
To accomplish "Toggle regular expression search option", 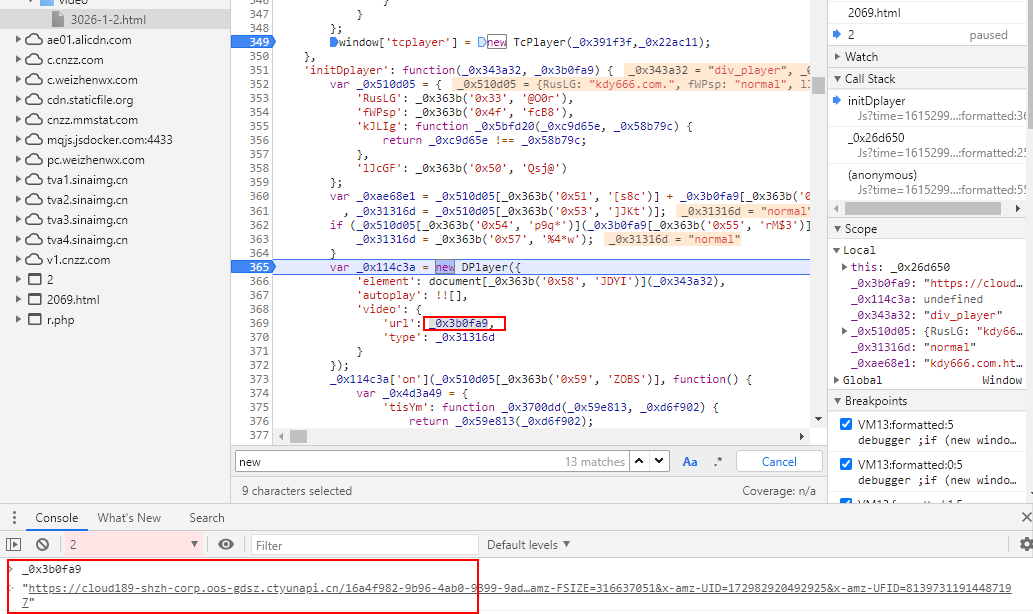I will (718, 462).
